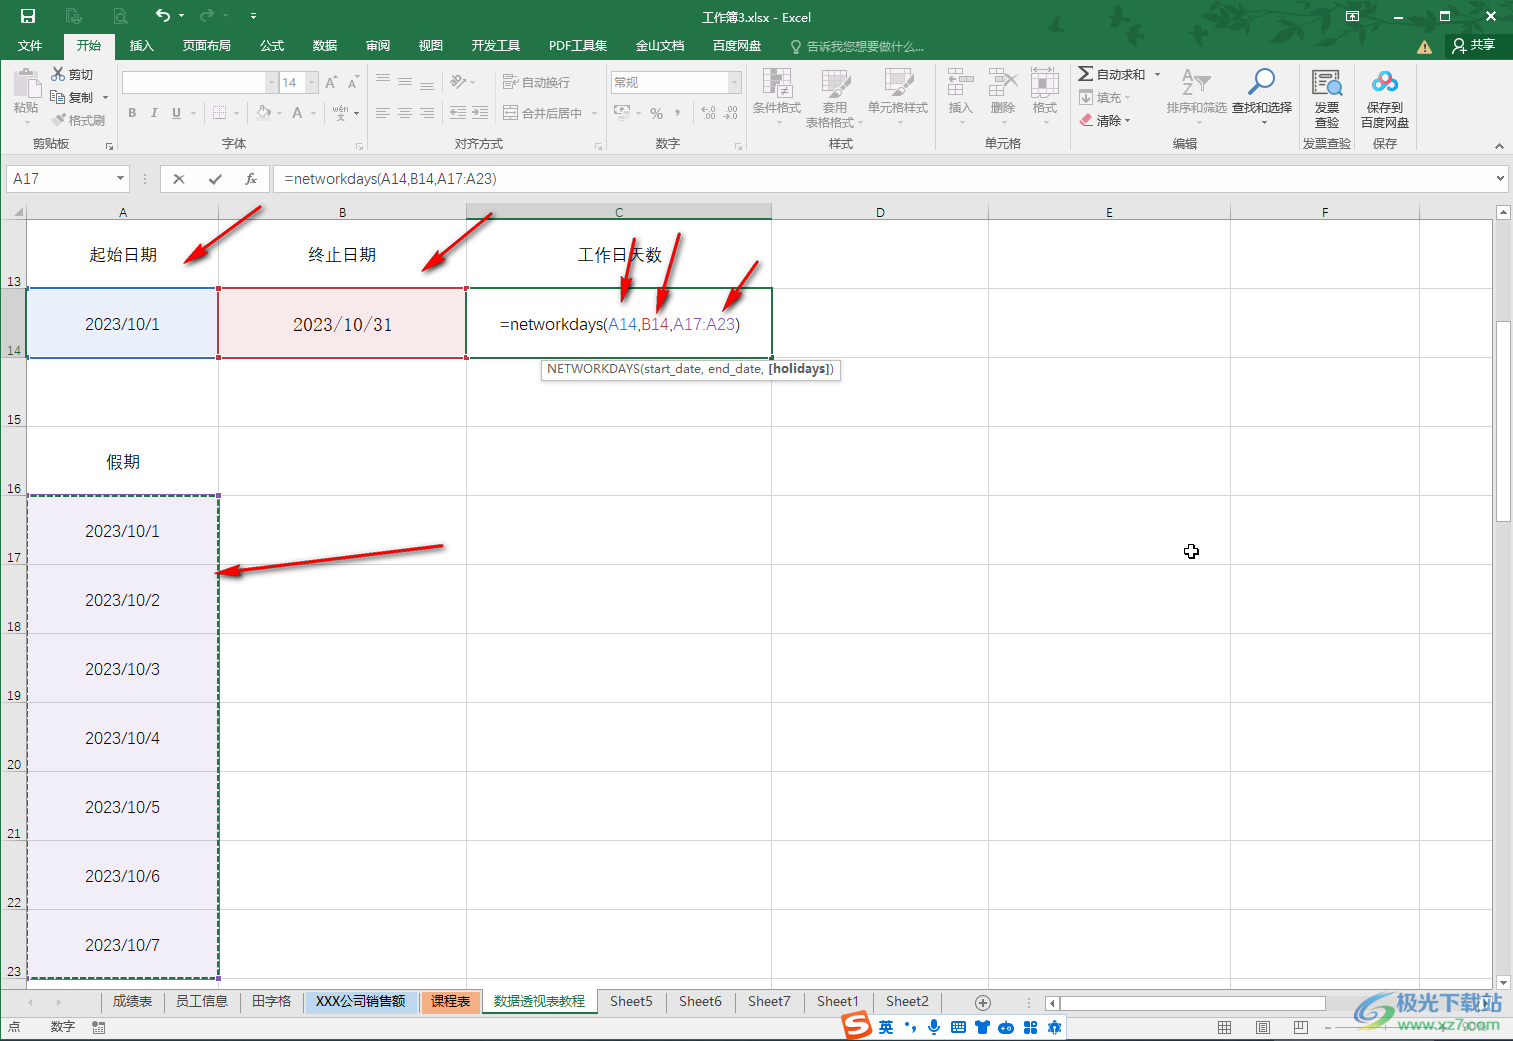Click the Decrease Font Size icon
The height and width of the screenshot is (1041, 1513).
pyautogui.click(x=353, y=83)
